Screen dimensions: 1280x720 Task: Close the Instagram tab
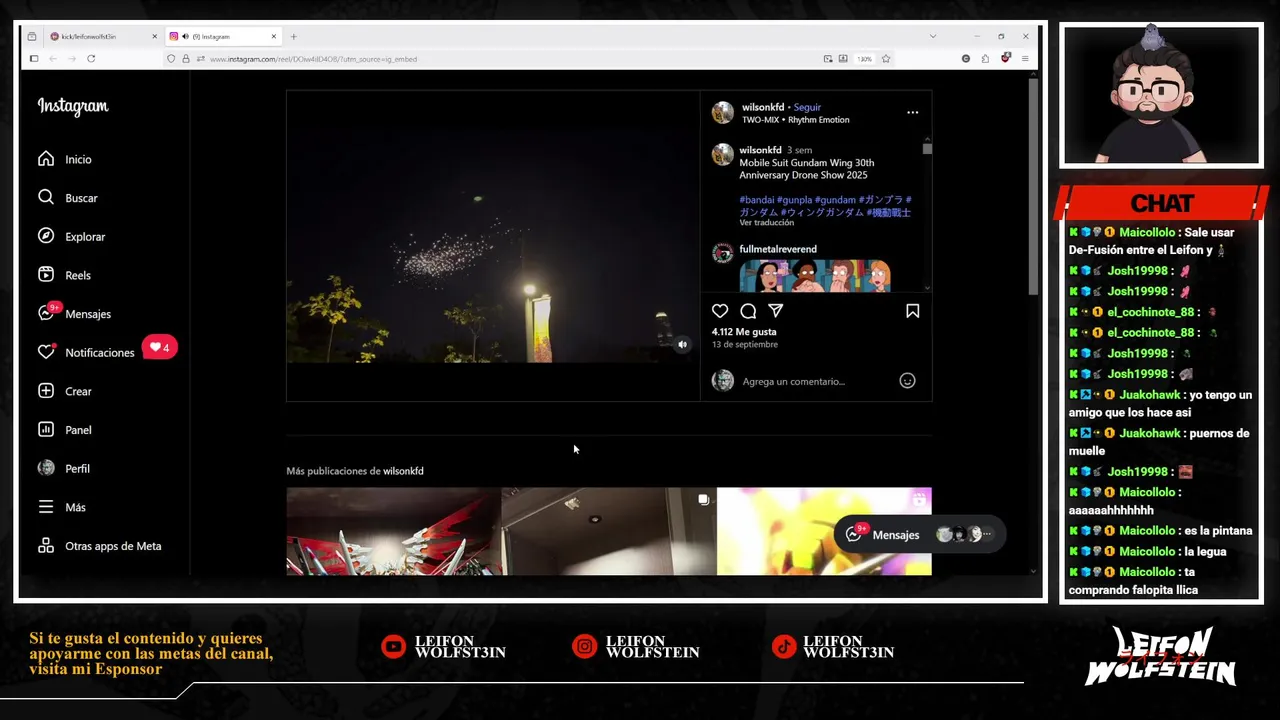point(274,36)
